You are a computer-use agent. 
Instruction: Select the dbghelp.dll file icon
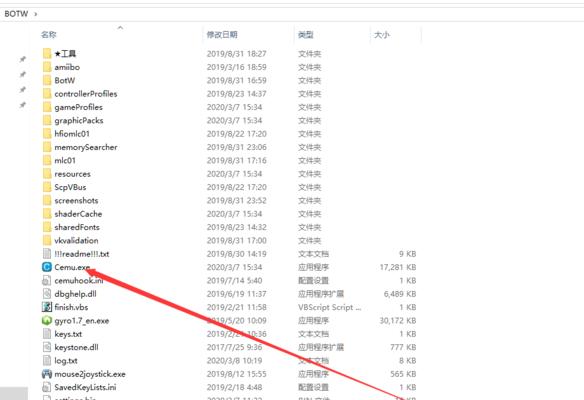(x=47, y=294)
